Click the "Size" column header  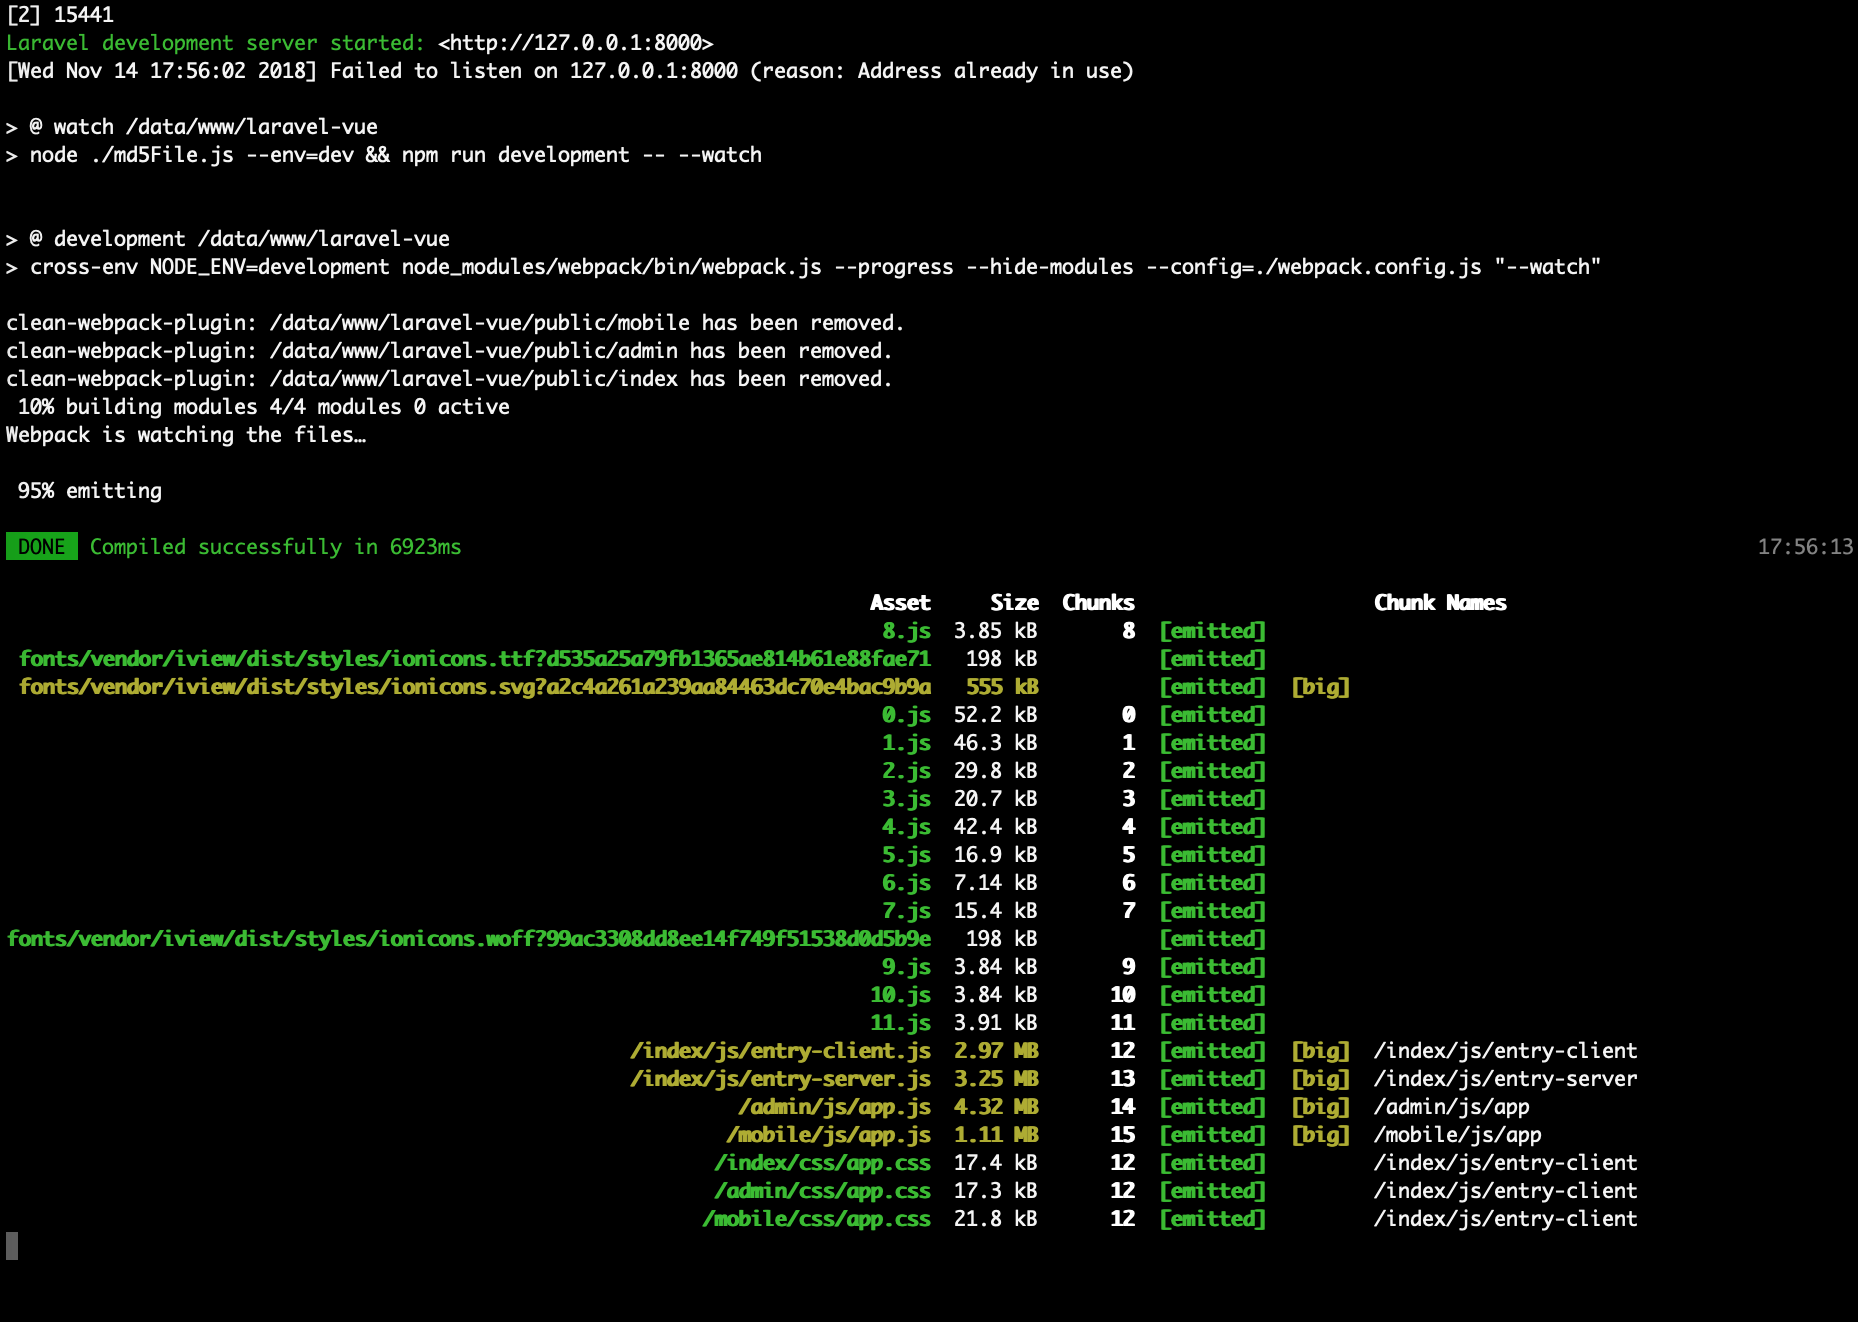(1014, 603)
